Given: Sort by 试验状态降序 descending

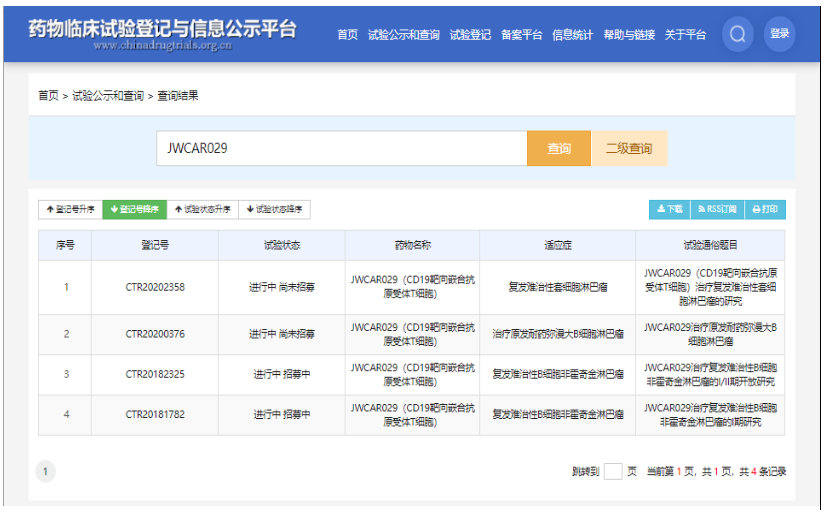Looking at the screenshot, I should [274, 209].
